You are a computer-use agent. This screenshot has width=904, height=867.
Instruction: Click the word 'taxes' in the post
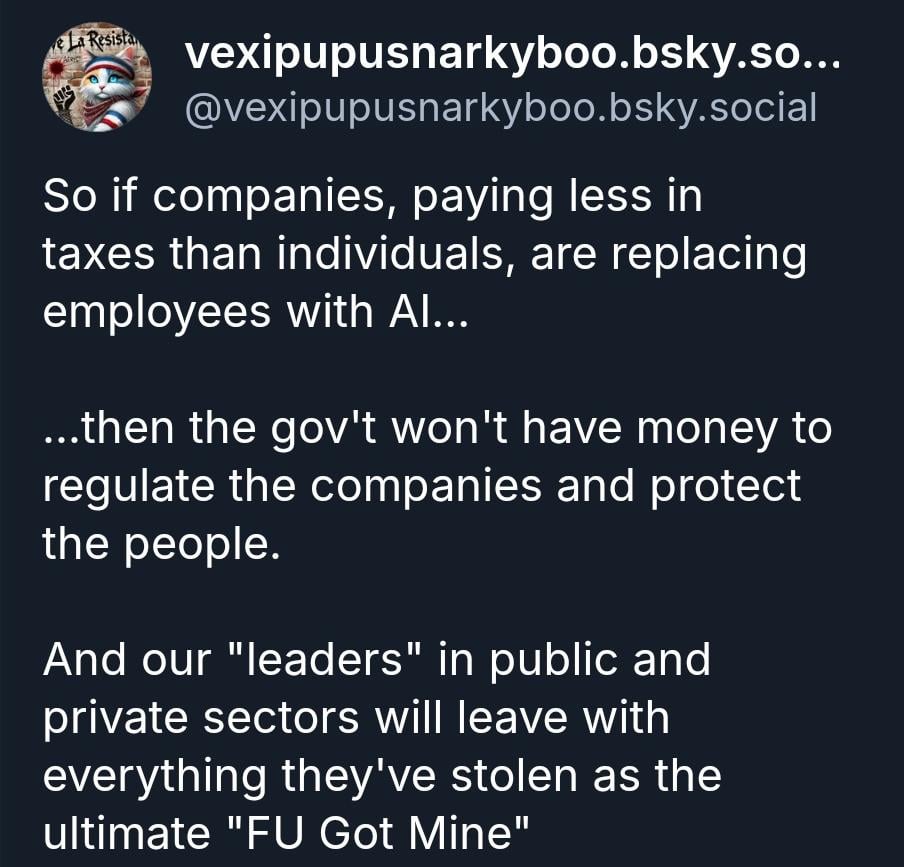99,254
